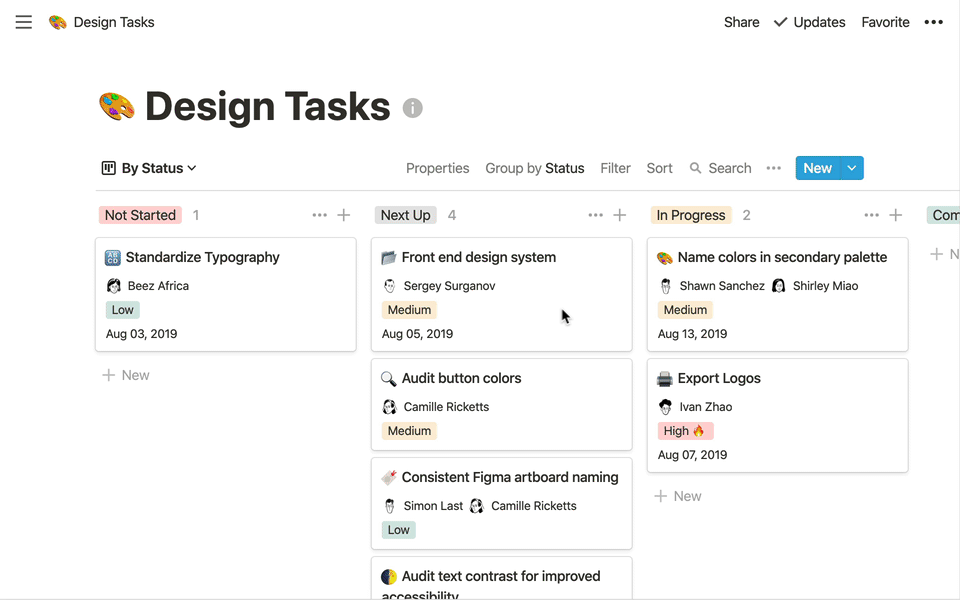The height and width of the screenshot is (600, 960).
Task: Open the hamburger sidebar menu
Action: pyautogui.click(x=24, y=22)
